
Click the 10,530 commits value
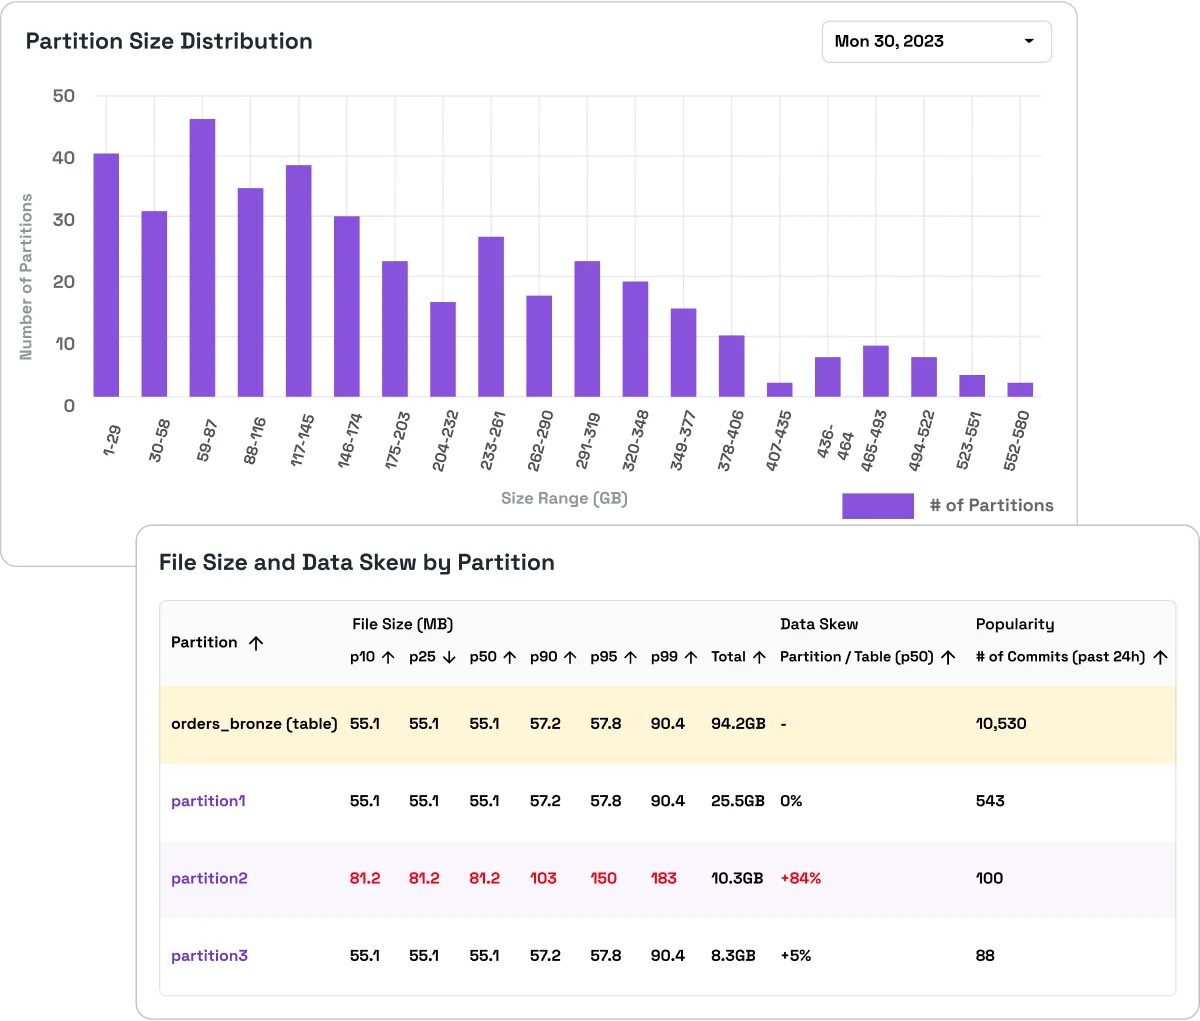(1001, 724)
